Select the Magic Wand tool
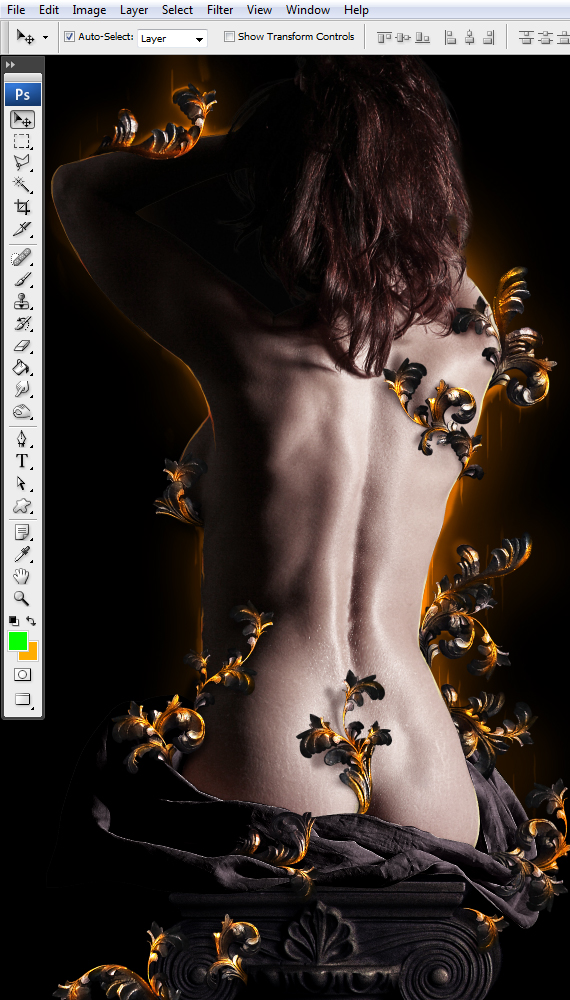 tap(22, 184)
